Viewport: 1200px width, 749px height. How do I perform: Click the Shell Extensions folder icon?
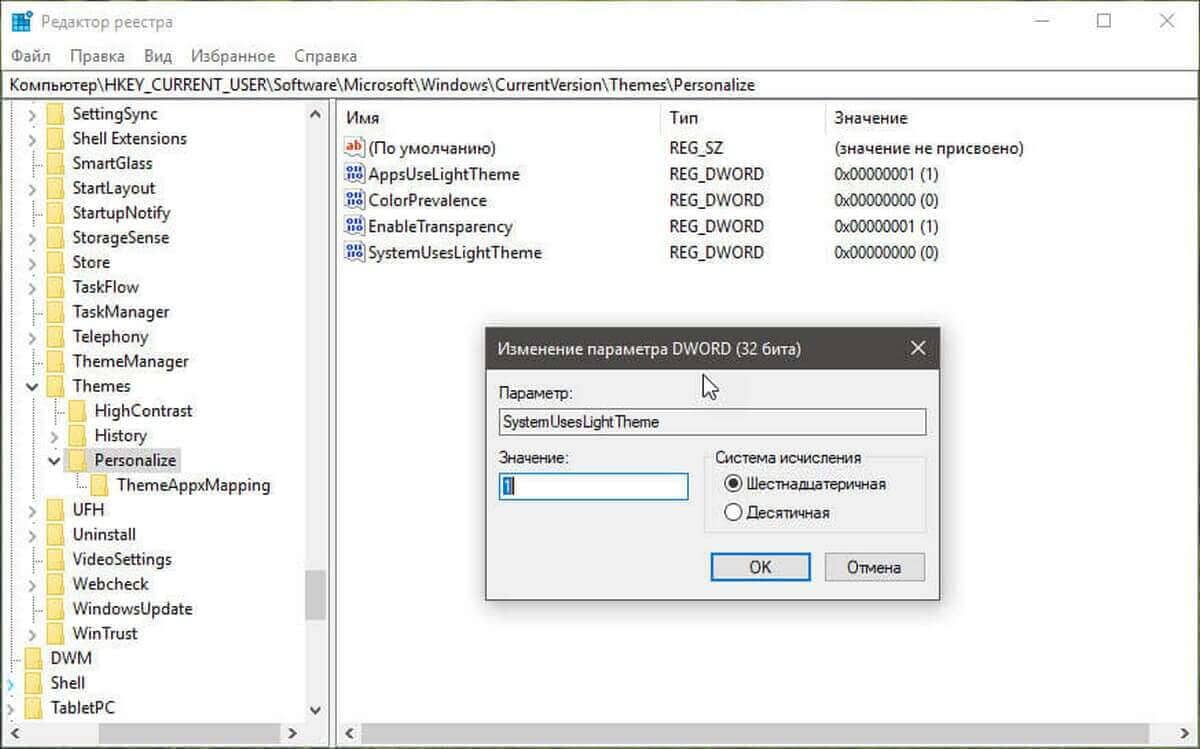click(x=54, y=139)
